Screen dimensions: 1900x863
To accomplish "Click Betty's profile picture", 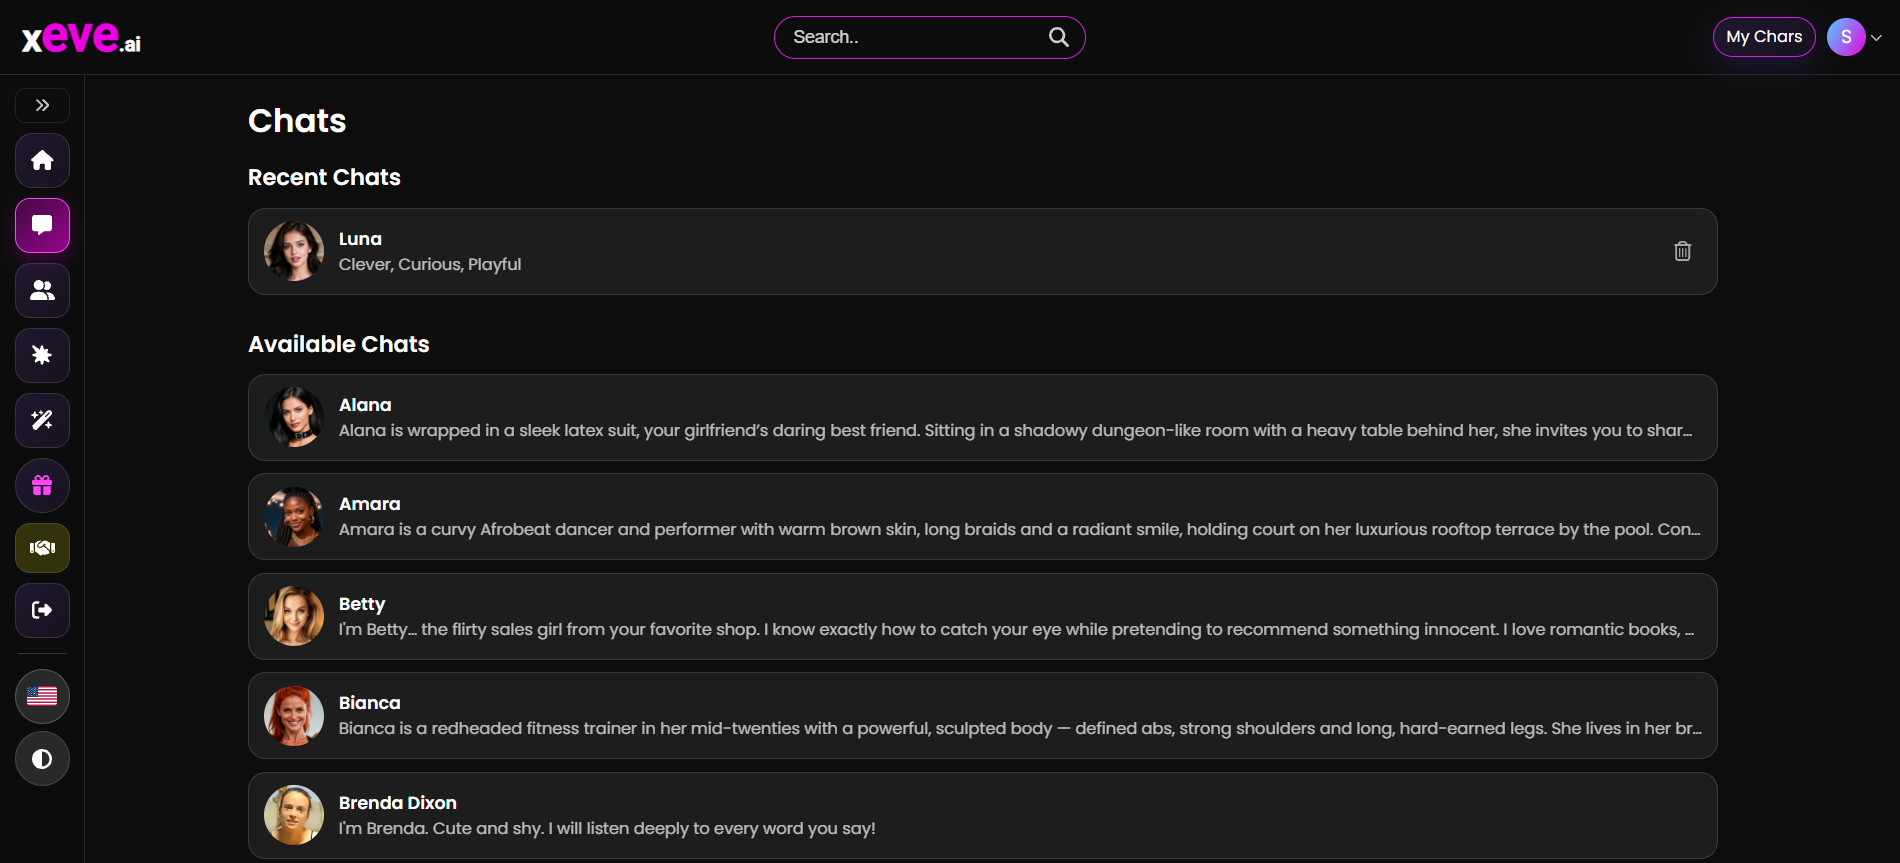I will [294, 616].
